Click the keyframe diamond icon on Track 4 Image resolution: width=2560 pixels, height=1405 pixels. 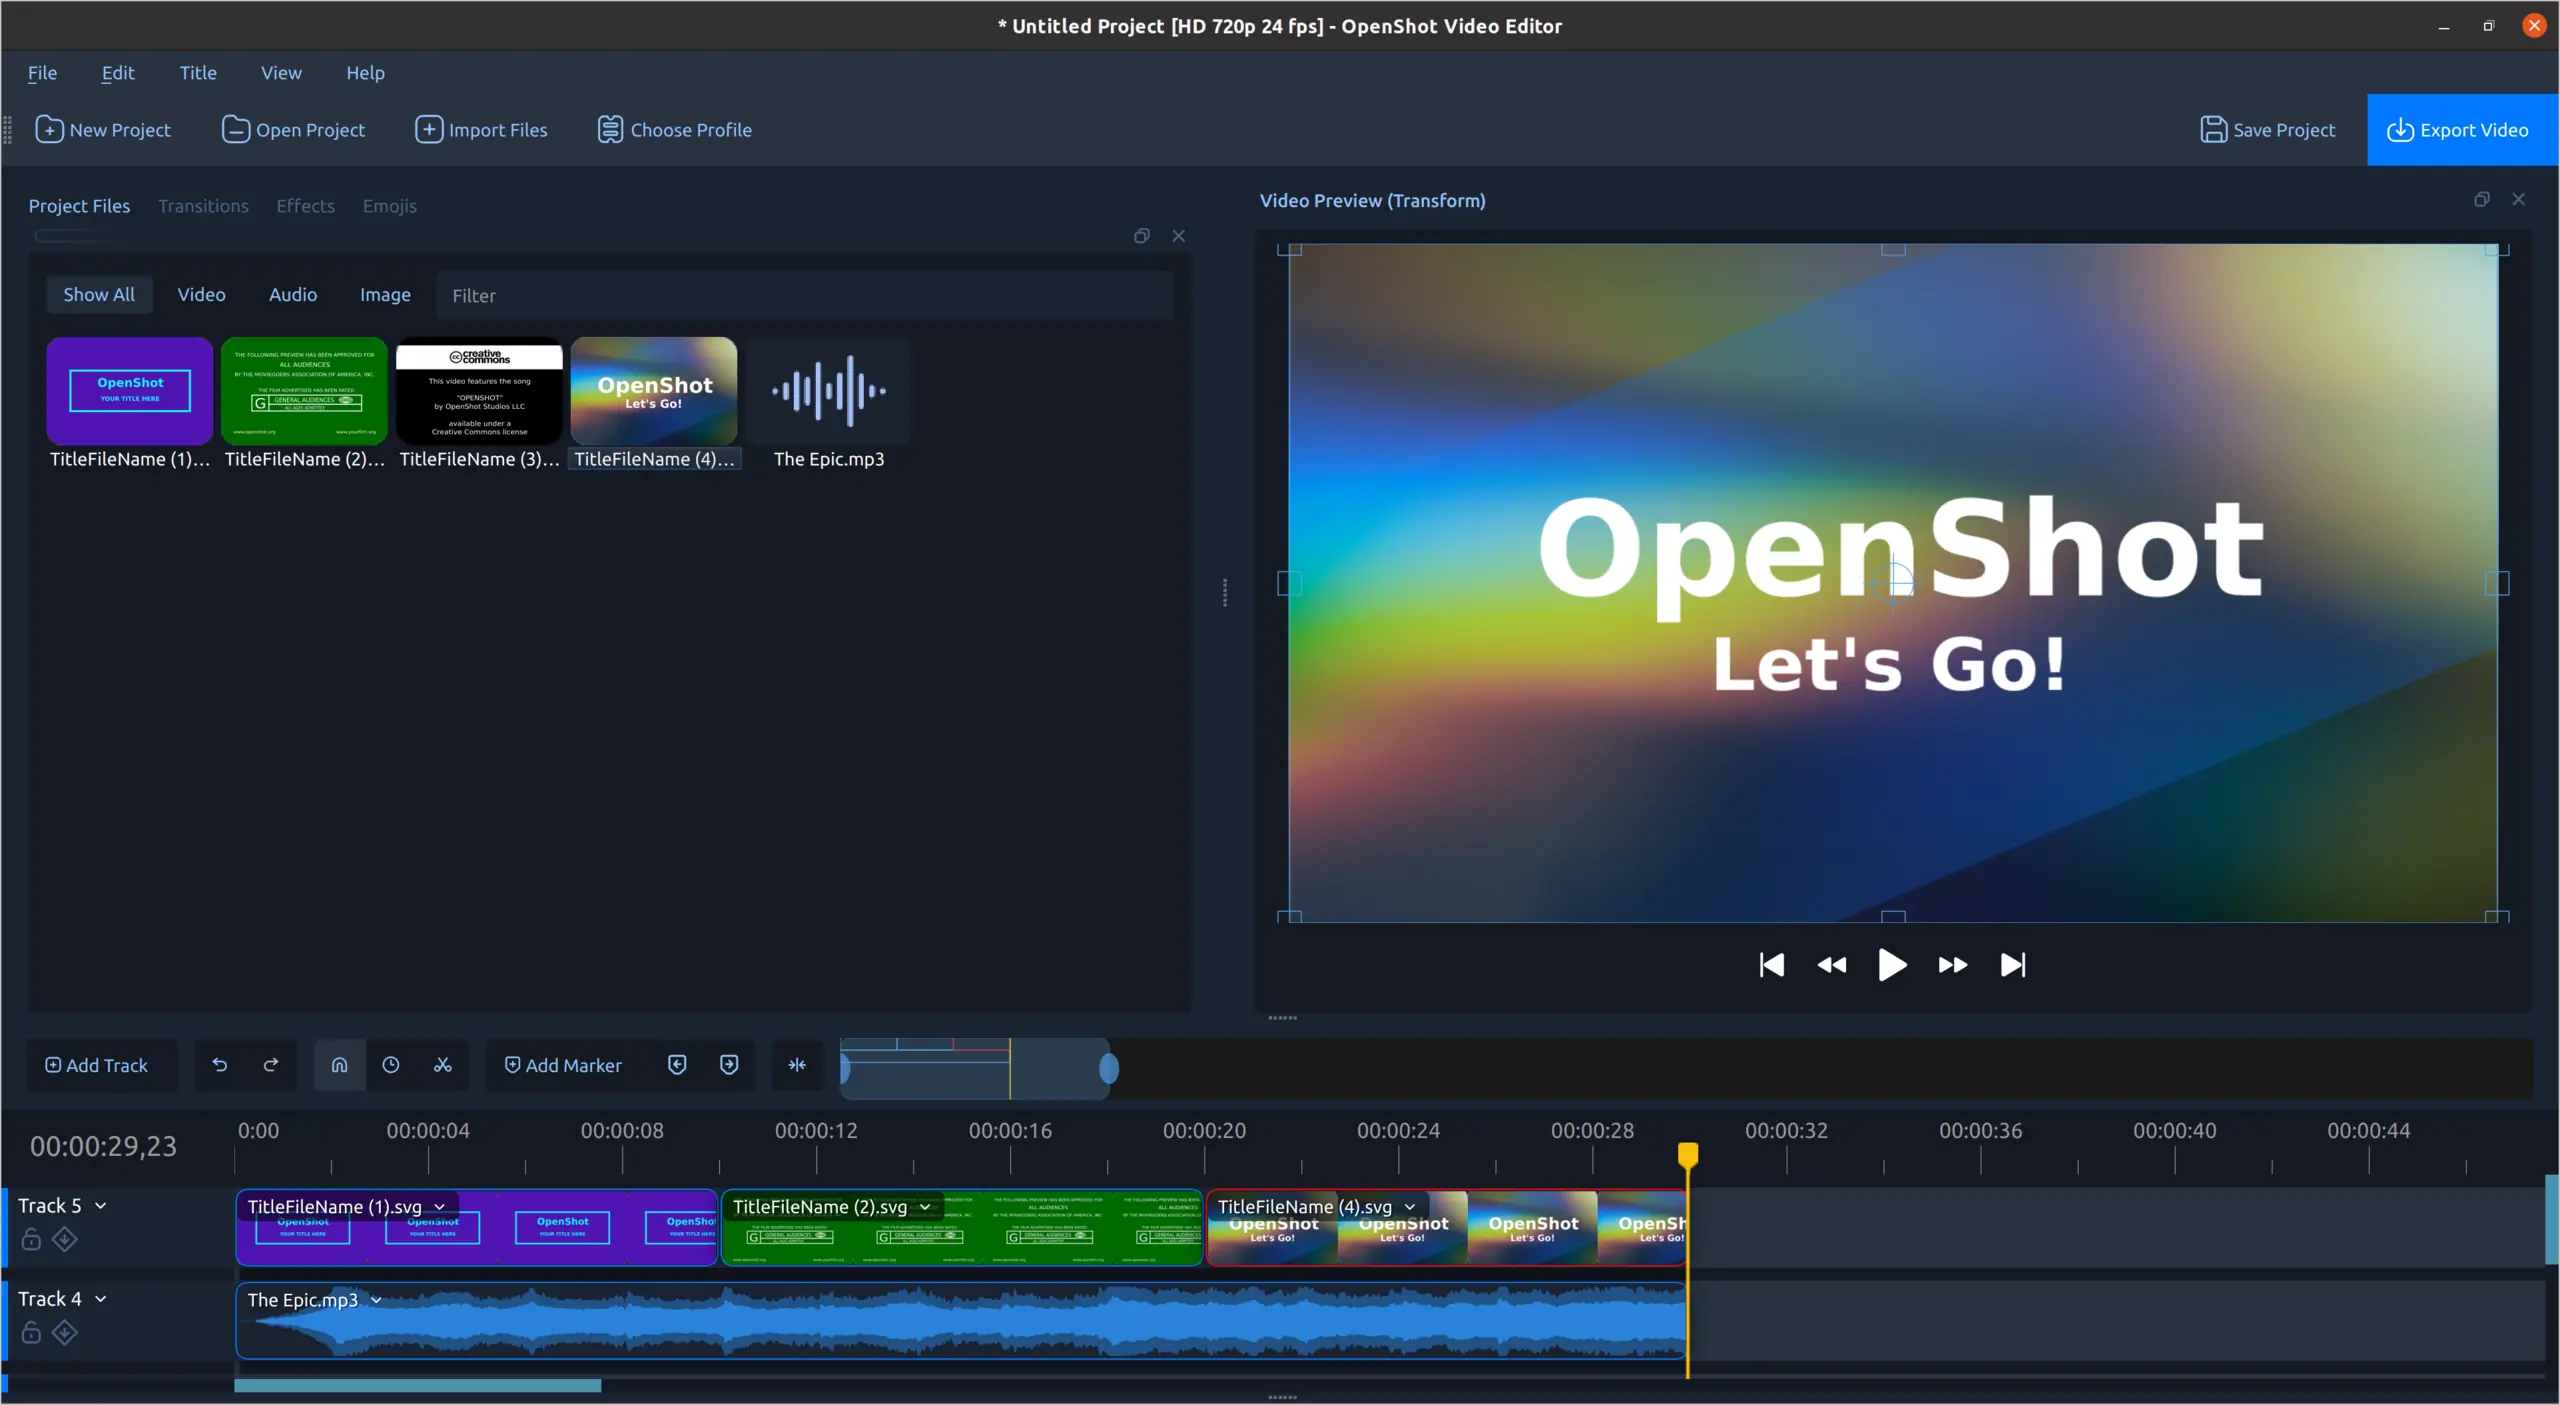tap(65, 1333)
